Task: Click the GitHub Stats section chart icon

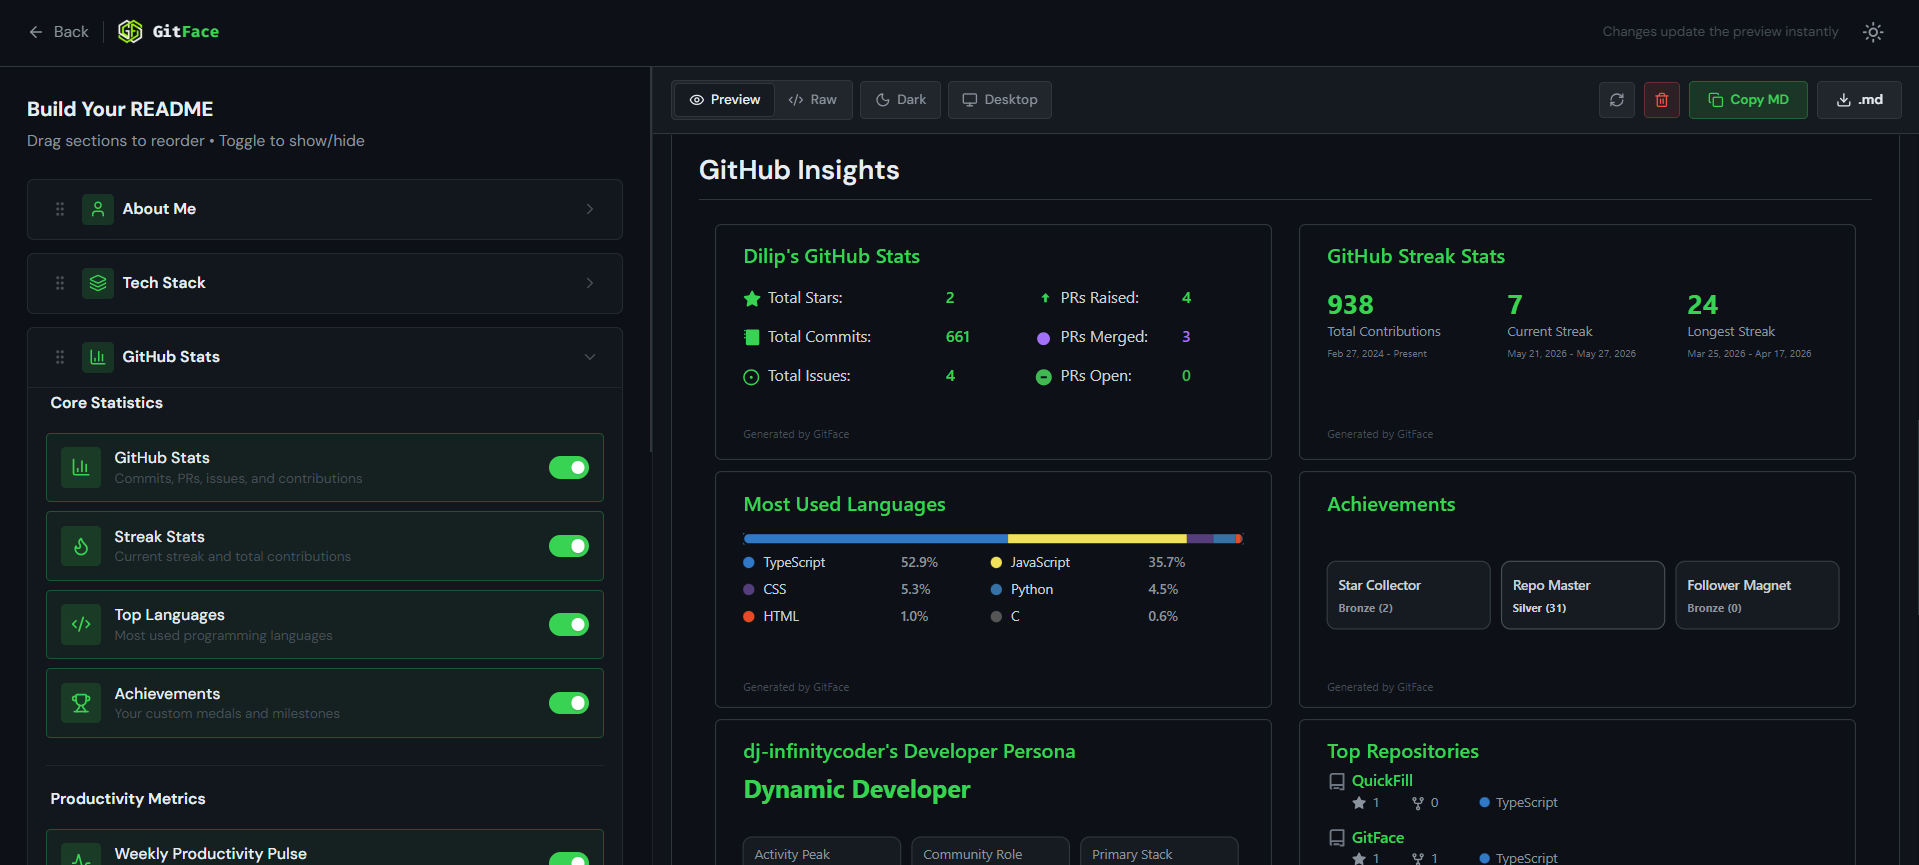Action: 98,357
